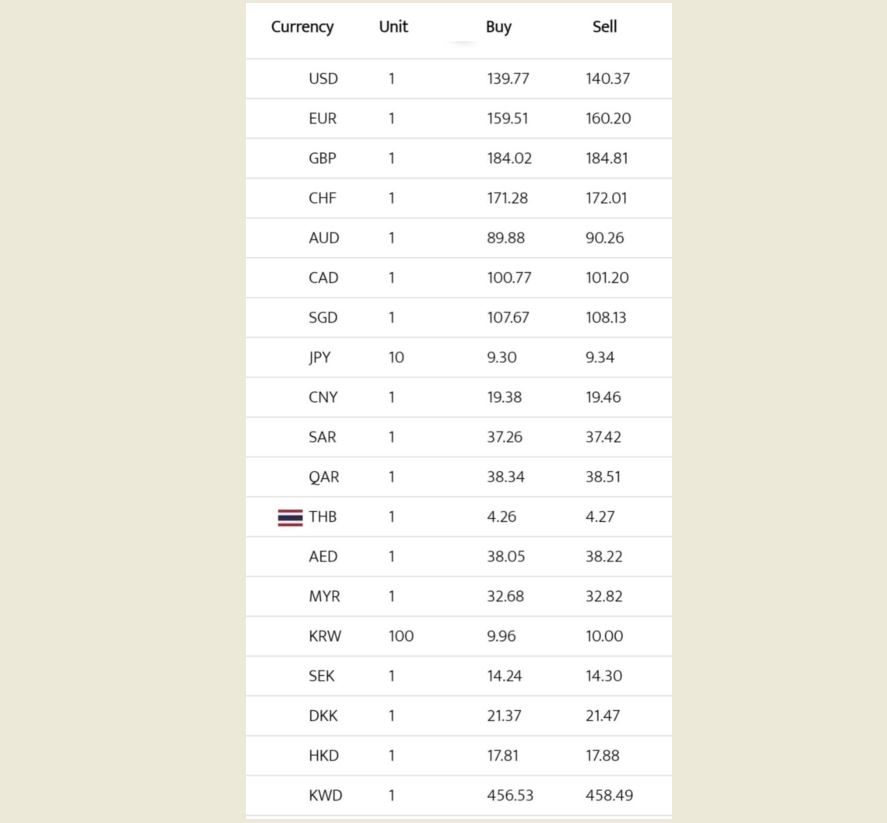Click the CHF buy rate 171.28
887x823 pixels.
point(507,198)
